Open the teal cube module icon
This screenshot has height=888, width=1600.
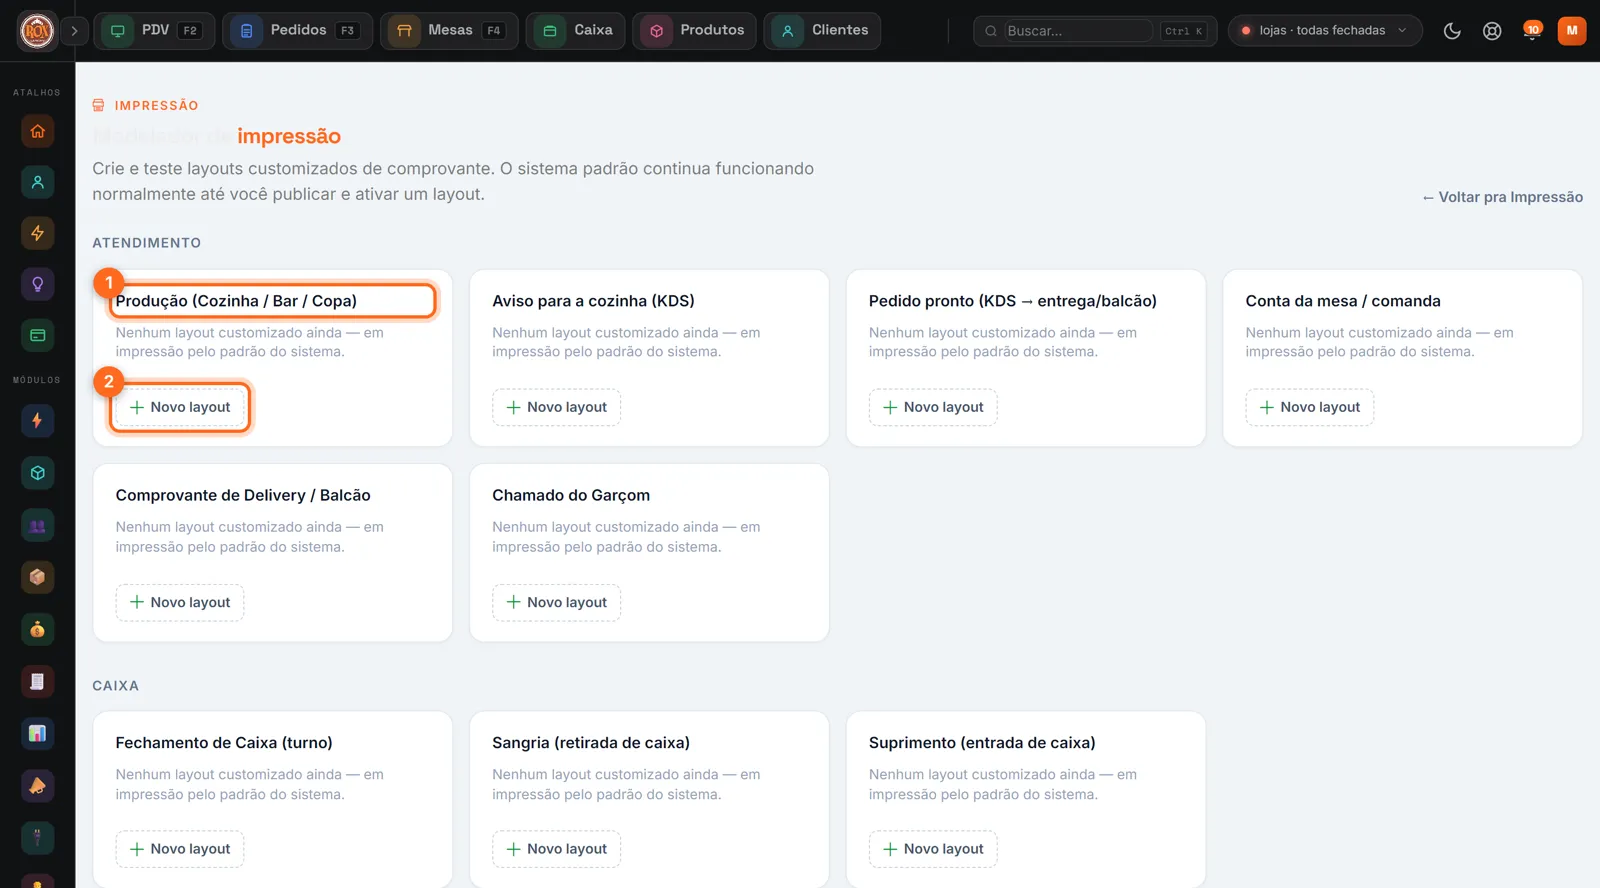pyautogui.click(x=38, y=473)
